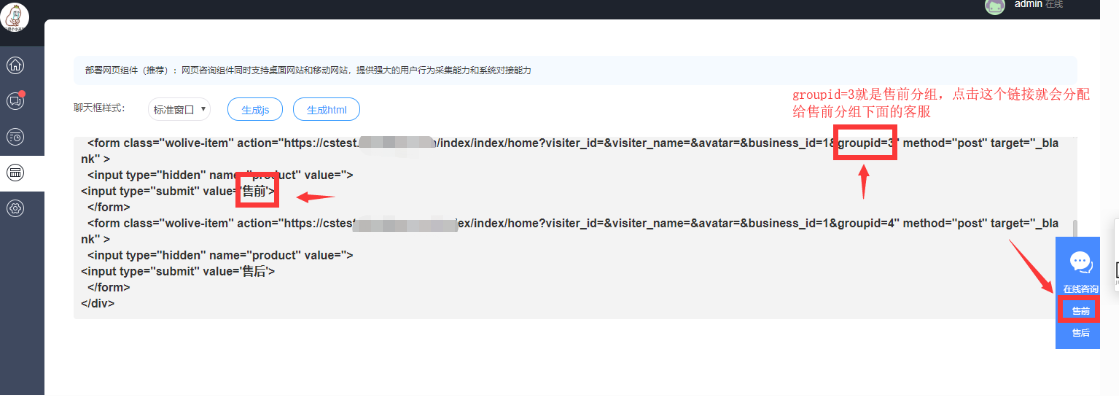Open the history records sidebar icon
This screenshot has height=396, width=1119.
15,136
